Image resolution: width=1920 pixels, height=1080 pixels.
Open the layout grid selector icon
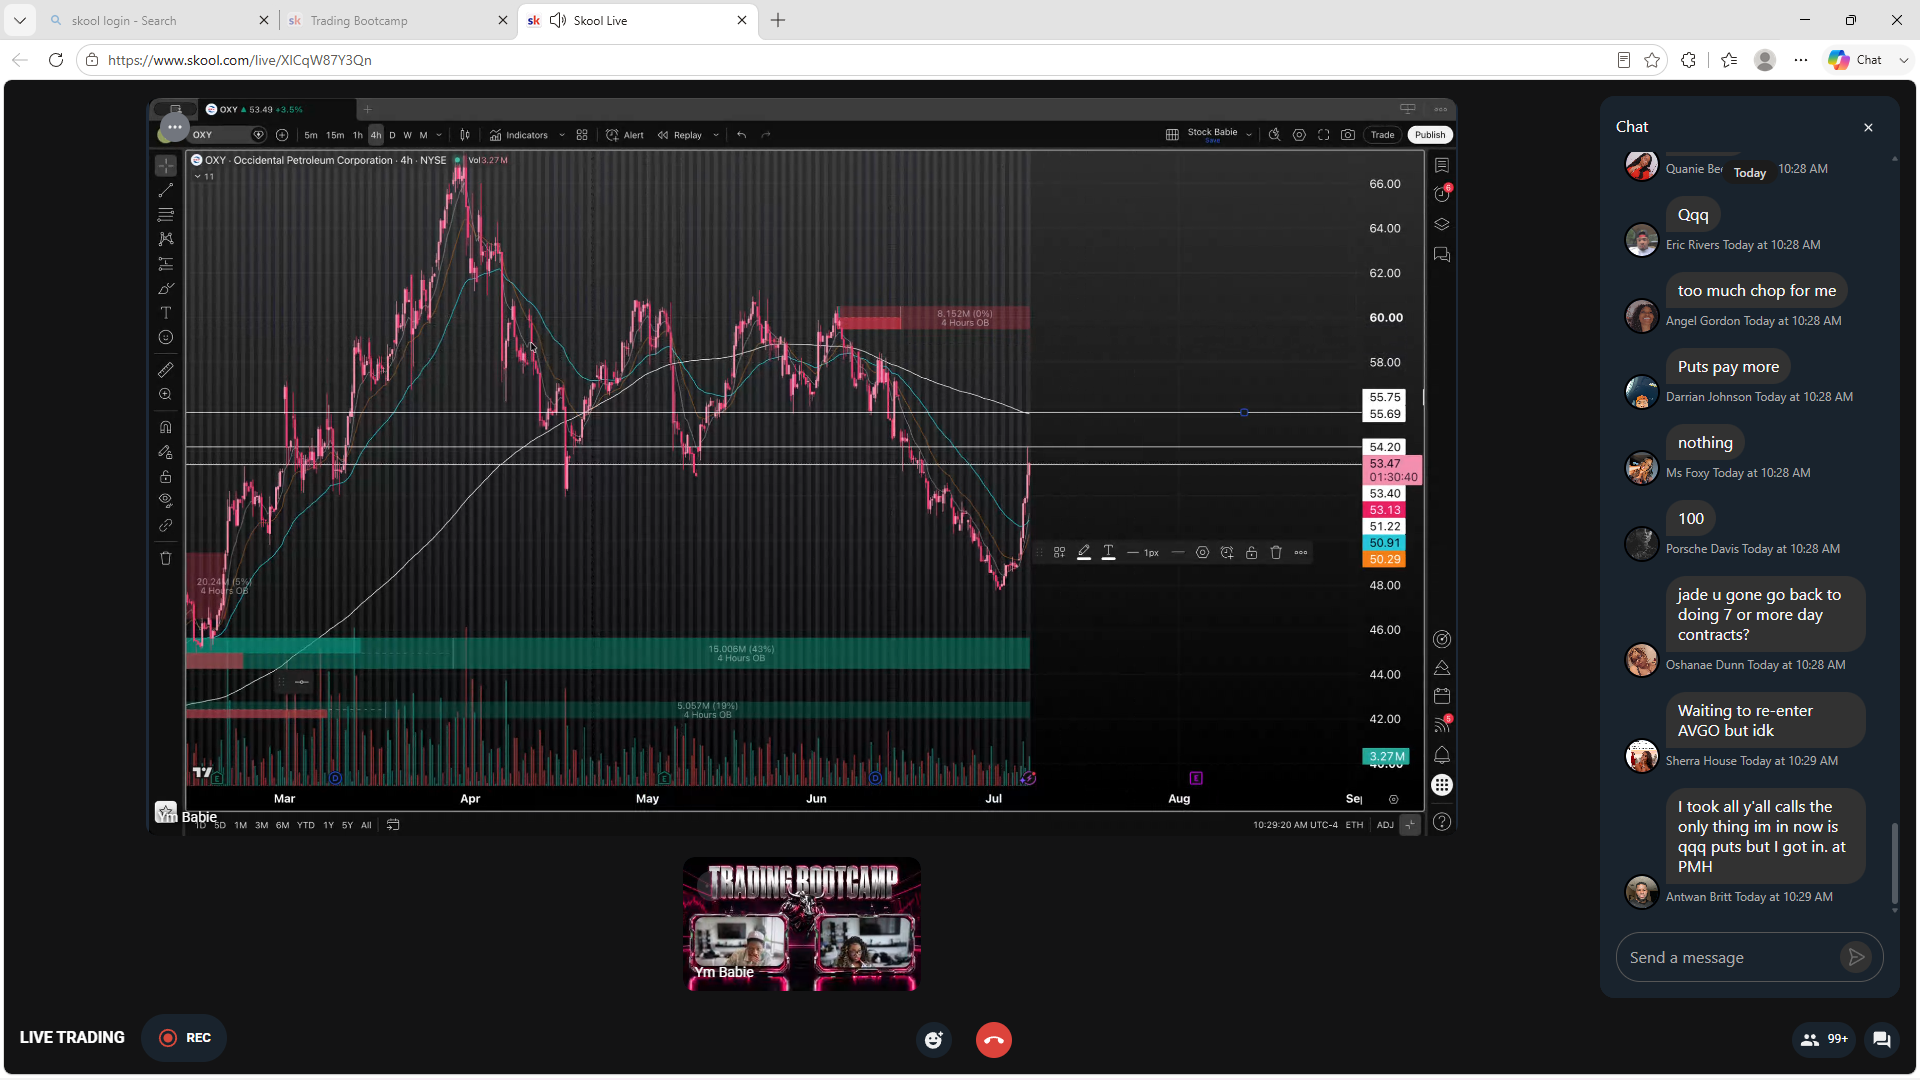click(1172, 135)
